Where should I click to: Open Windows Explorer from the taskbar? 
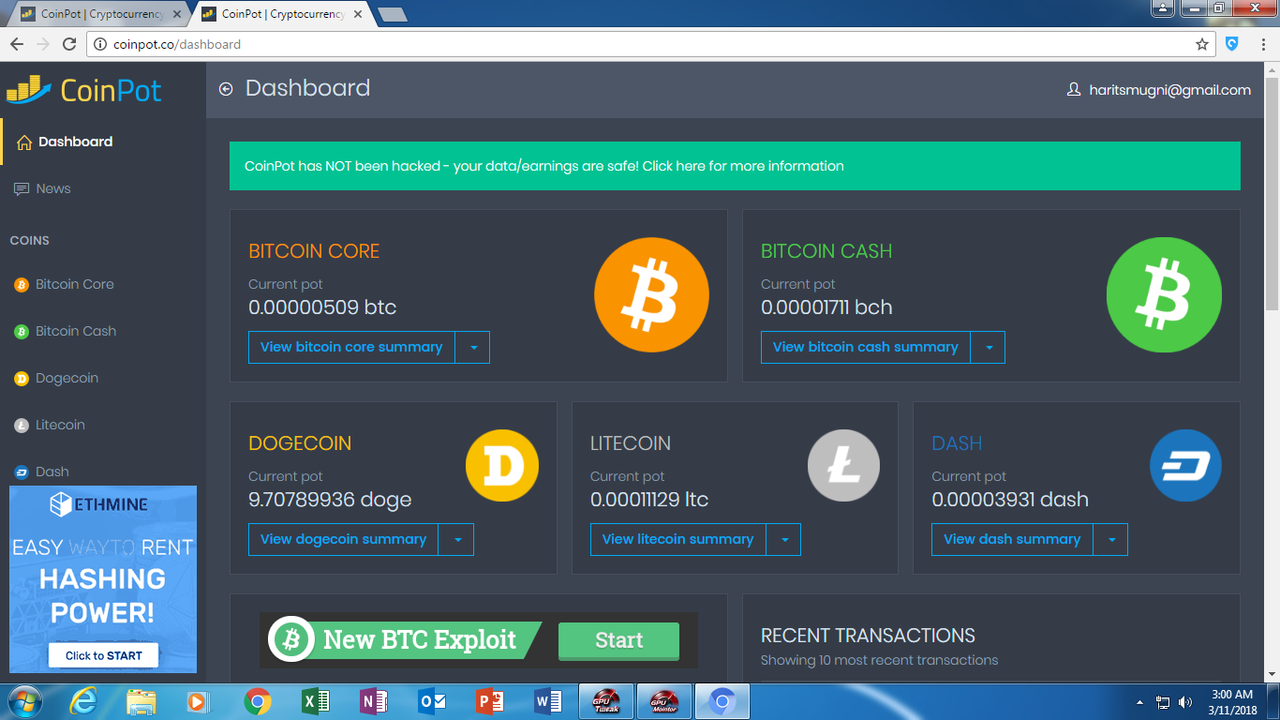click(141, 701)
